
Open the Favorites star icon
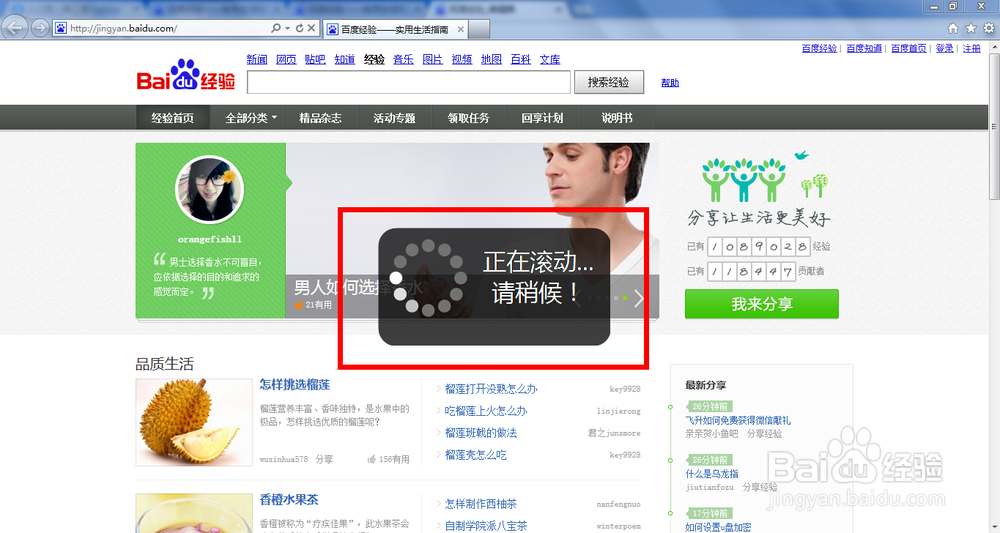[x=971, y=28]
